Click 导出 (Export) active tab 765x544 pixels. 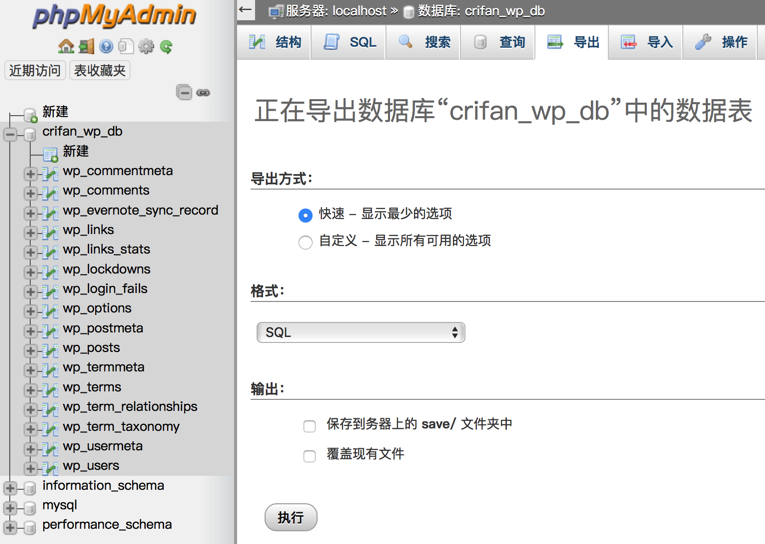tap(572, 42)
